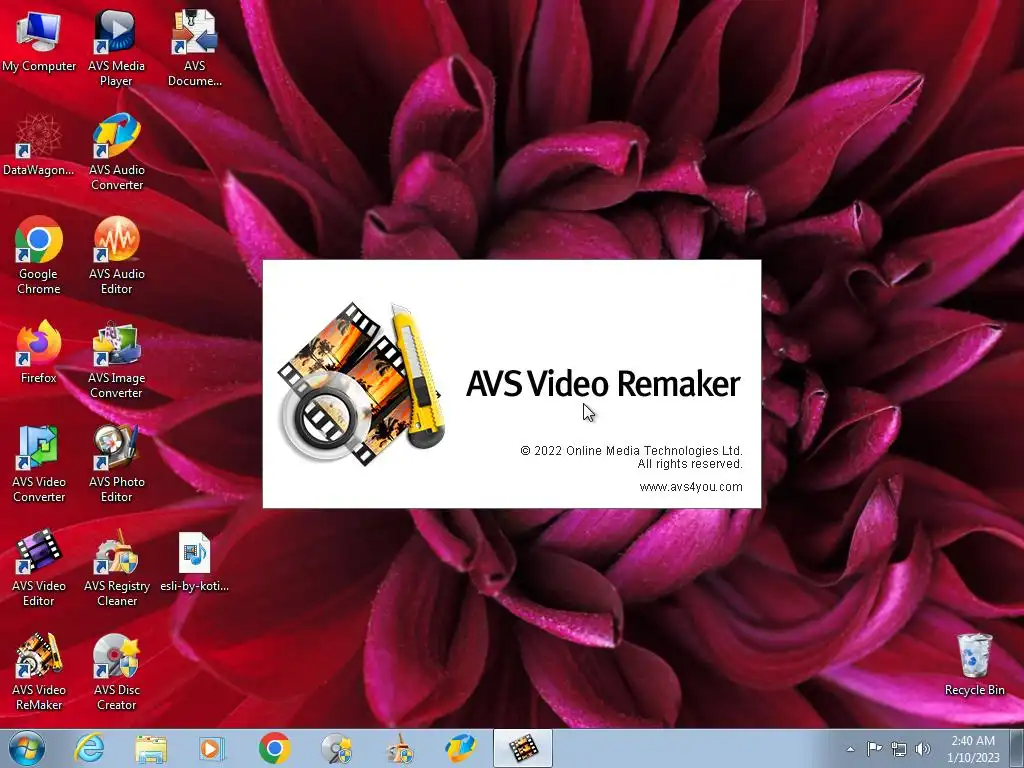Open AVS Registry Cleaner taskbar icon

[x=398, y=748]
